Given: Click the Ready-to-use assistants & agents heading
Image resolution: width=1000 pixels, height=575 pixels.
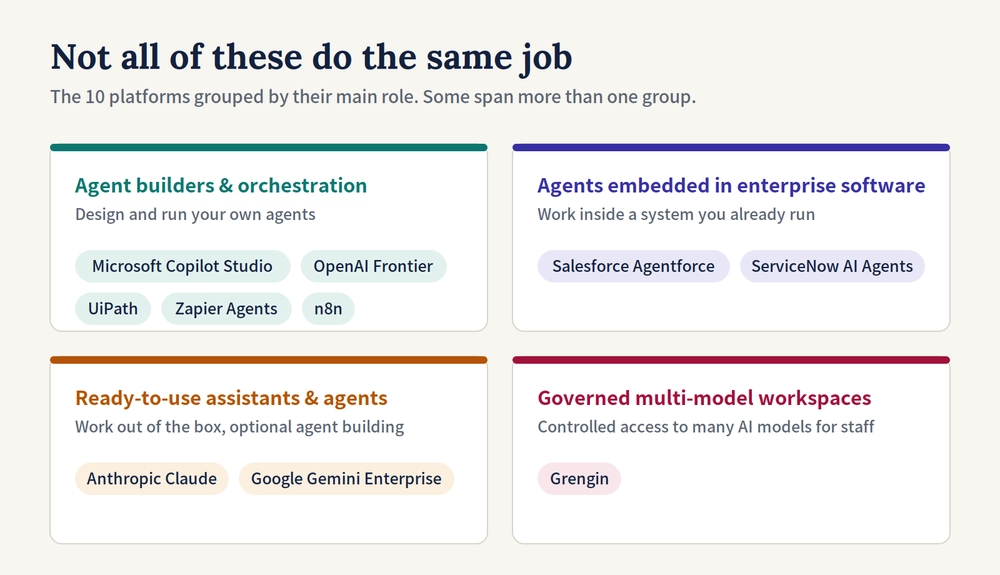Looking at the screenshot, I should [231, 398].
